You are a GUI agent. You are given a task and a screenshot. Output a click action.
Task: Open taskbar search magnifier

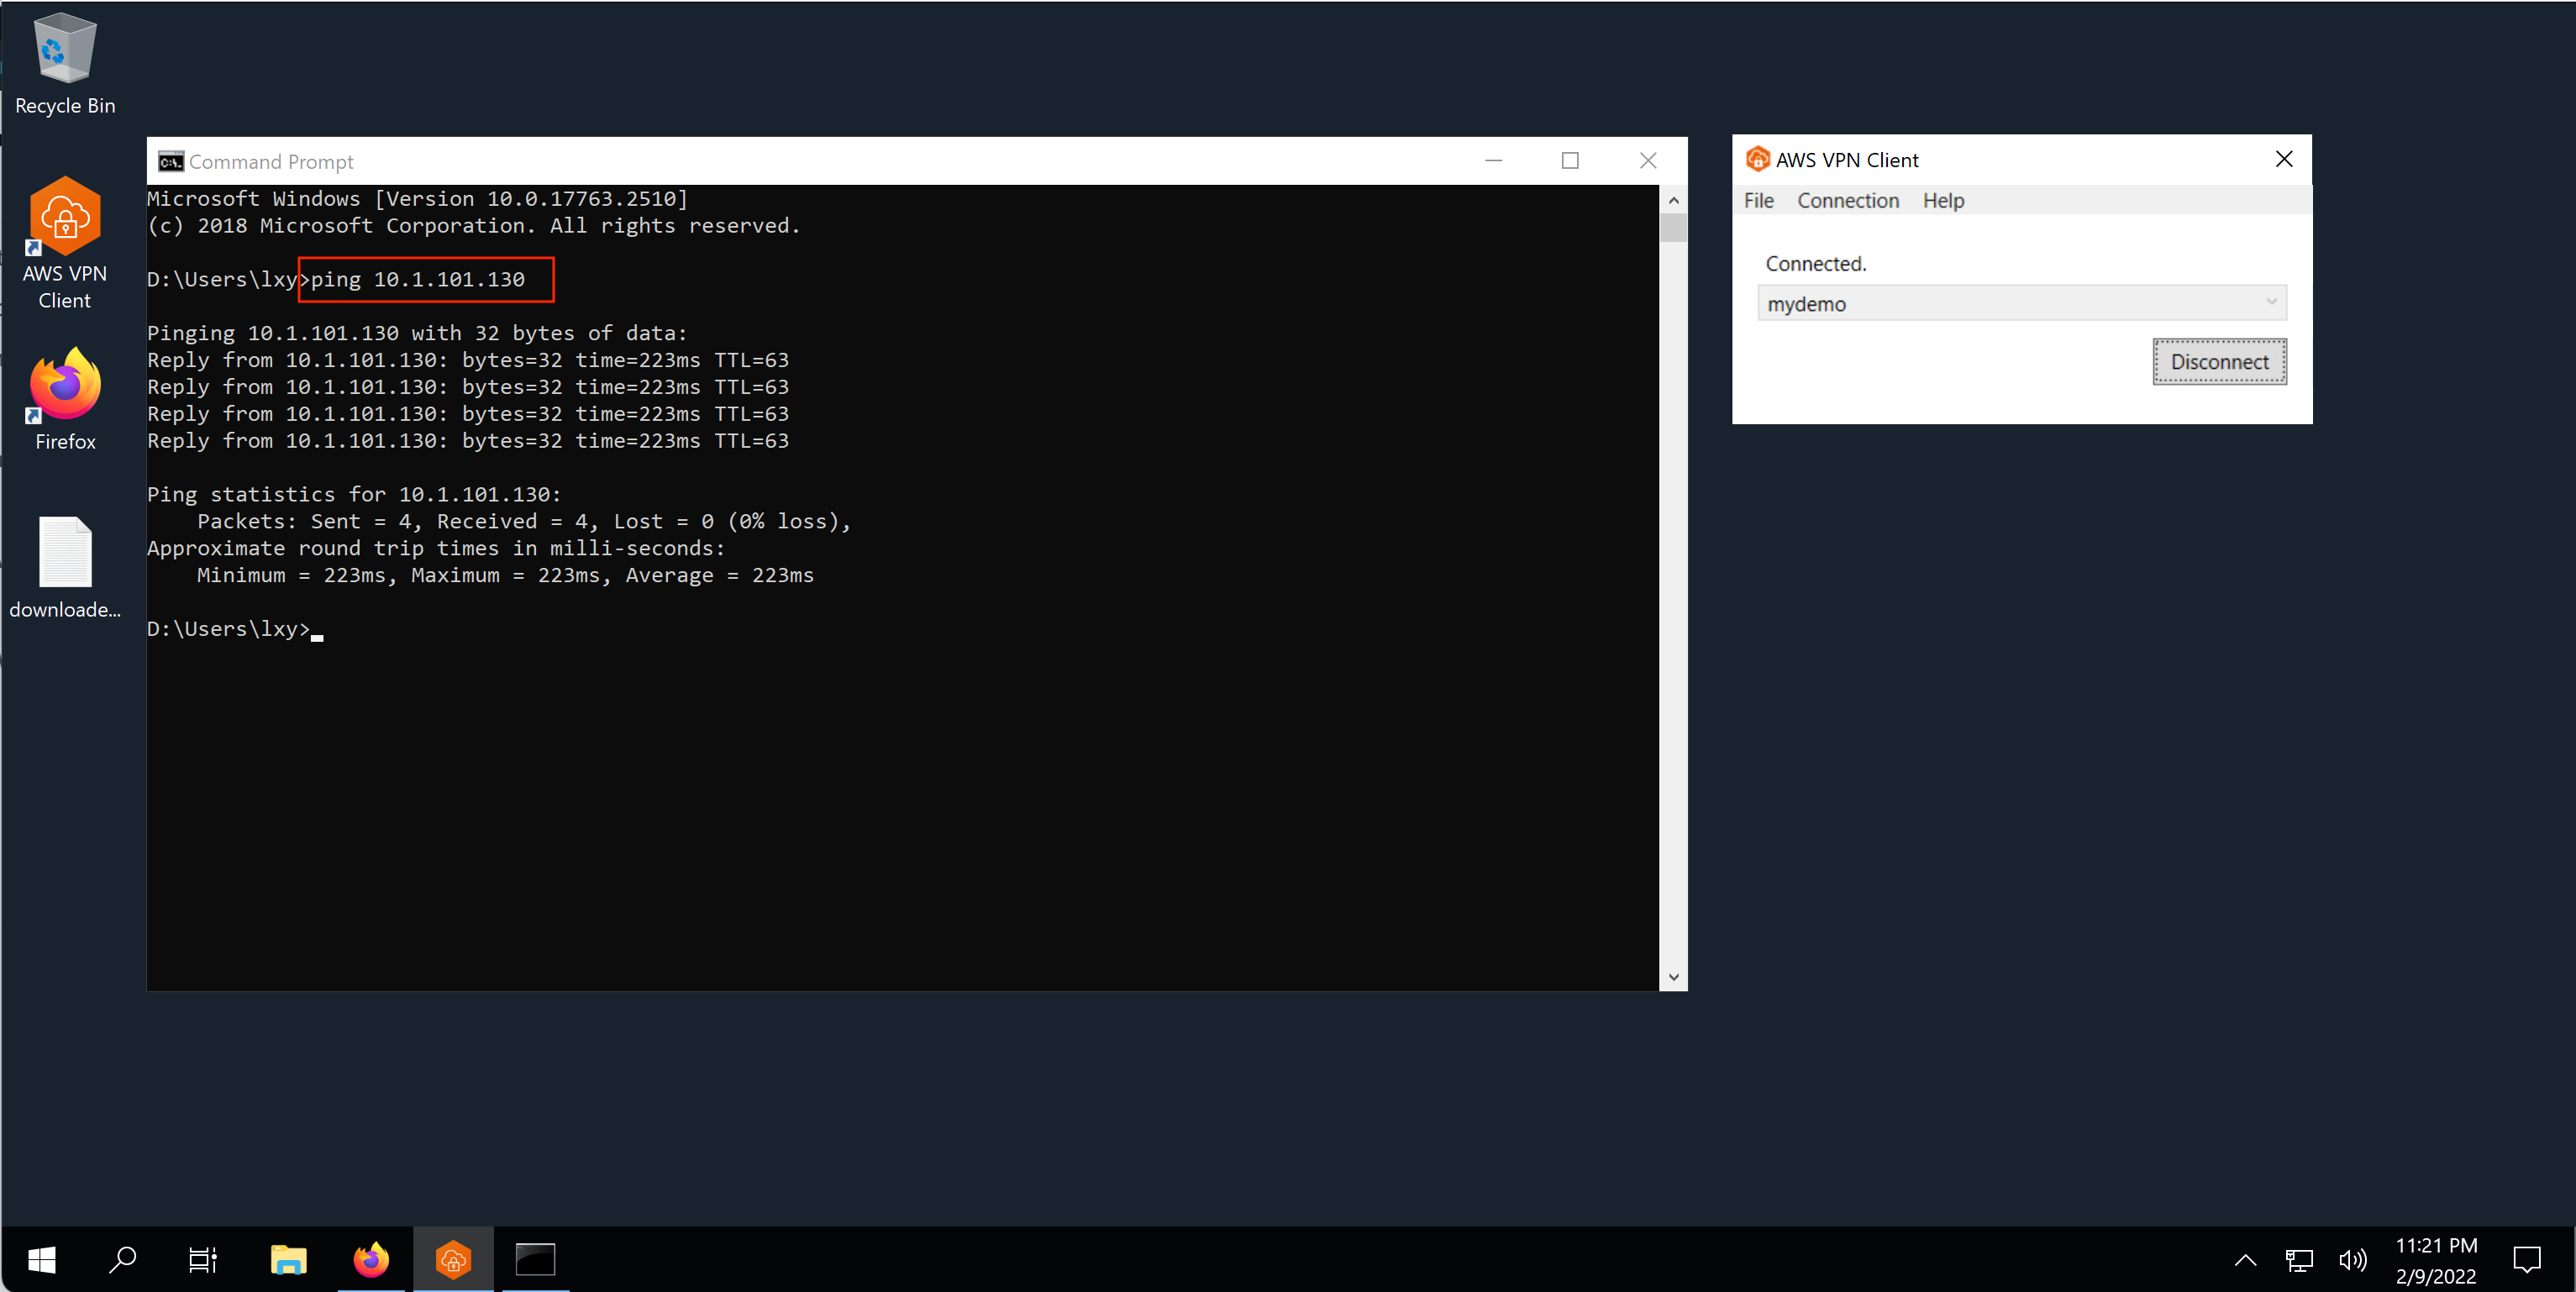point(122,1259)
